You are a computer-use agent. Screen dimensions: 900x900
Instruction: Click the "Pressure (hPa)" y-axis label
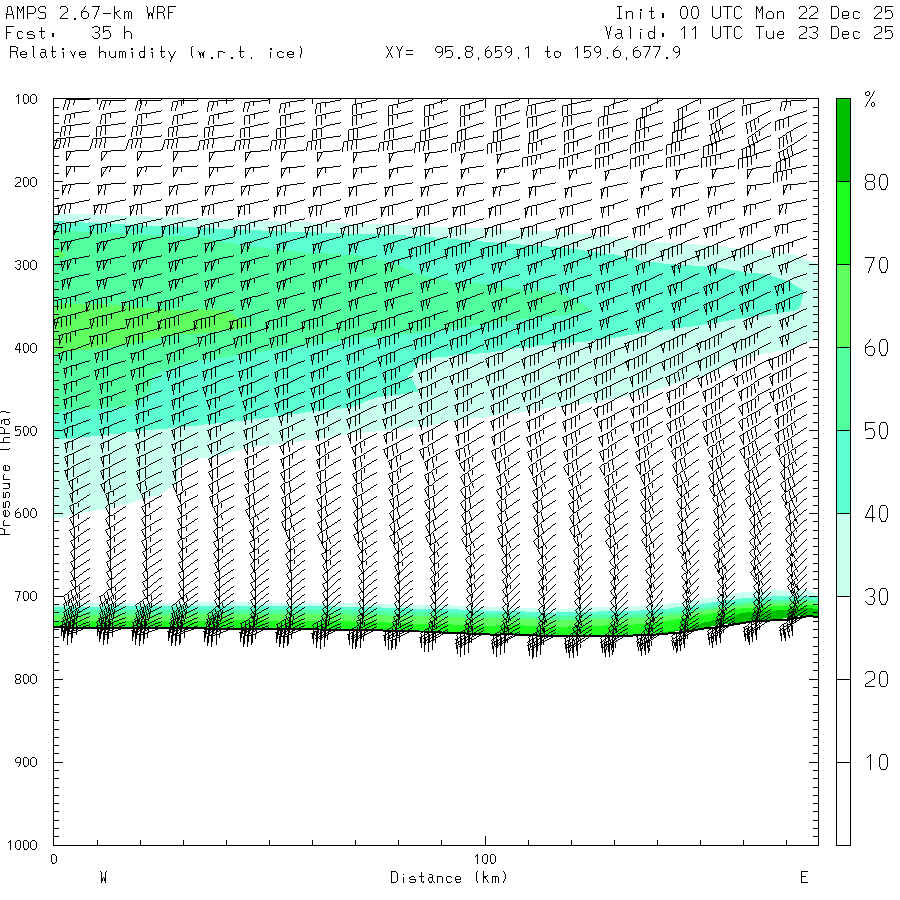tap(6, 471)
